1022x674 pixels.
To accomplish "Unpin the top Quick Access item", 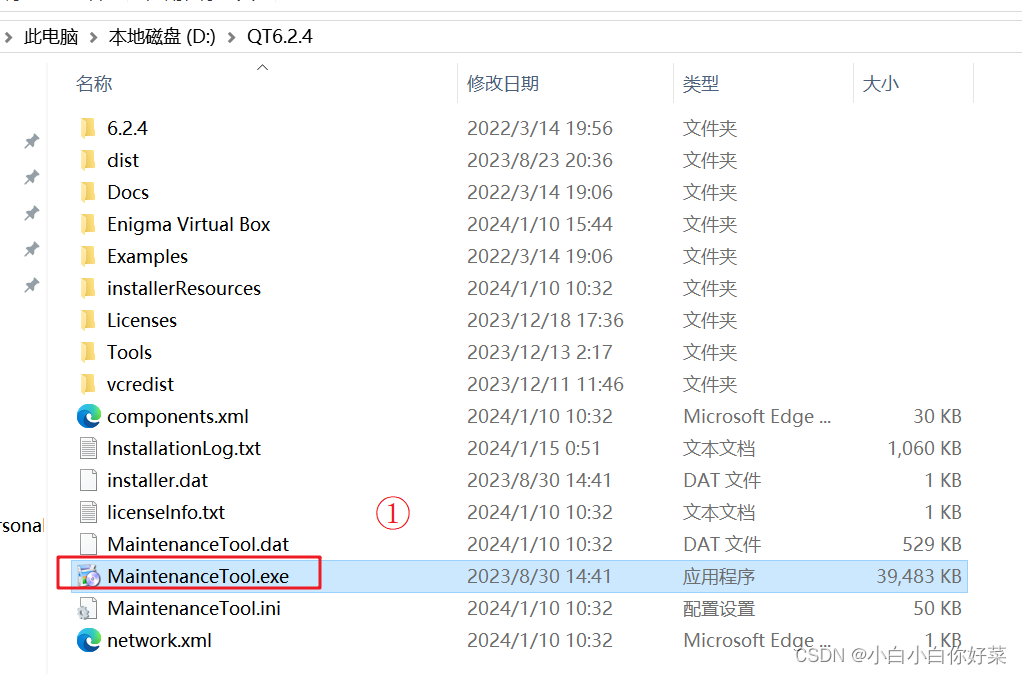I will point(30,141).
